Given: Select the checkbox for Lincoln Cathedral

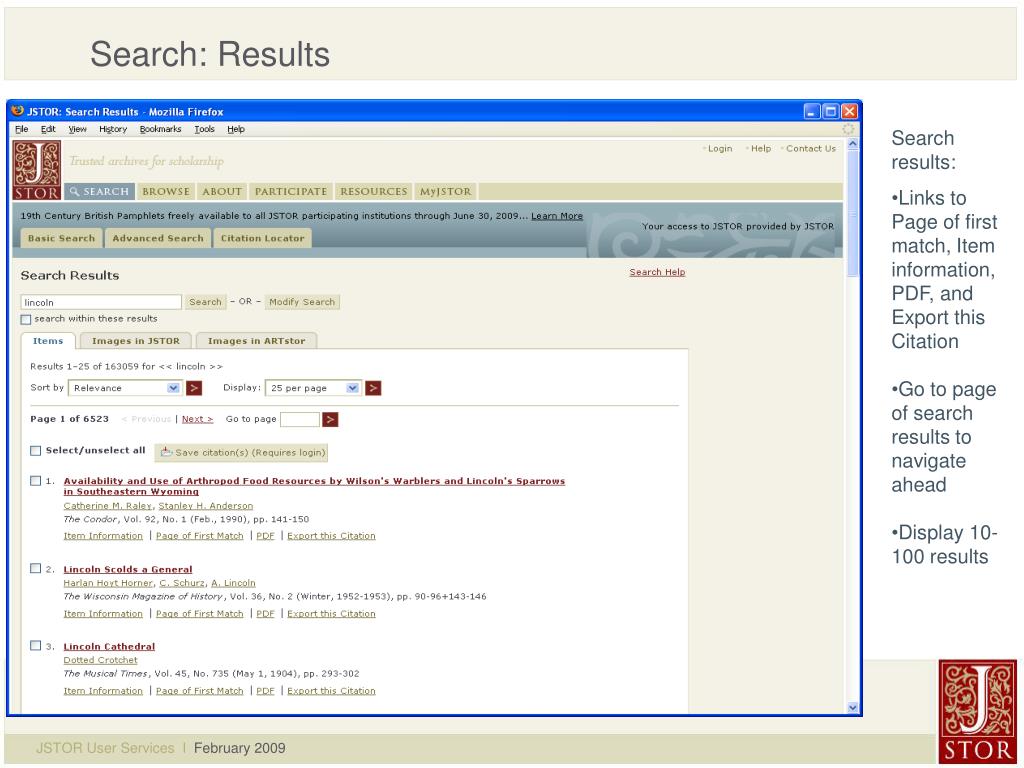Looking at the screenshot, I should 36,645.
